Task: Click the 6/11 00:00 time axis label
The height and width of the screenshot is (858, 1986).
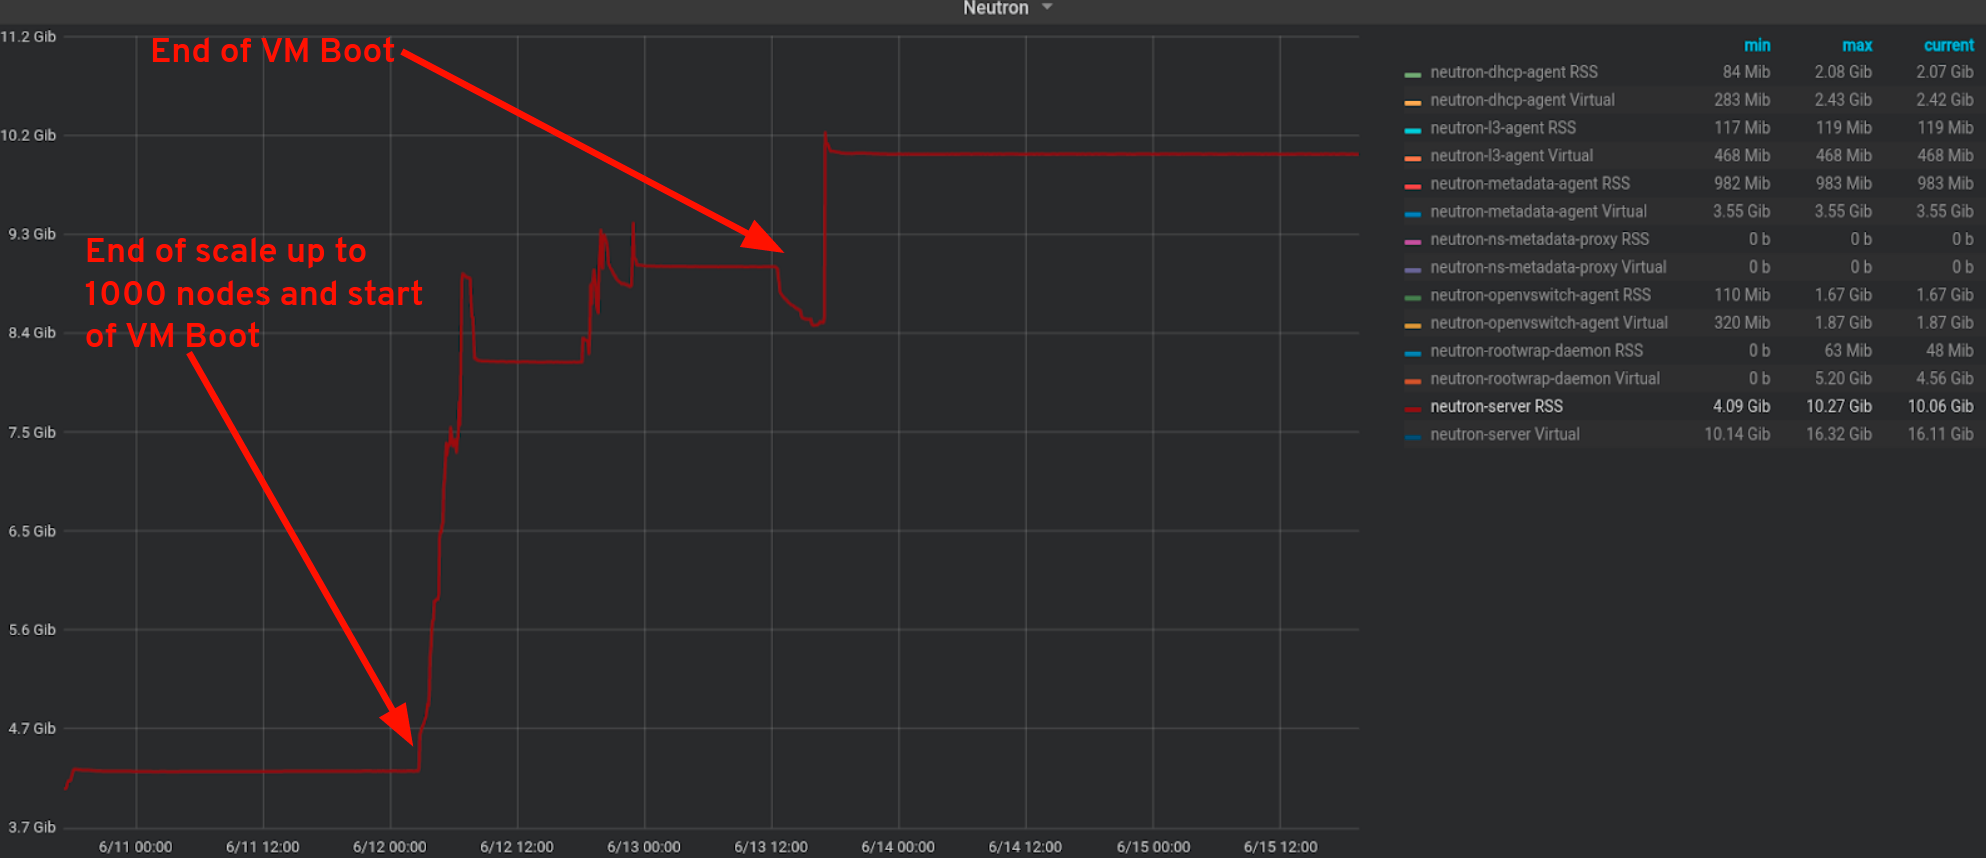Action: 135,847
